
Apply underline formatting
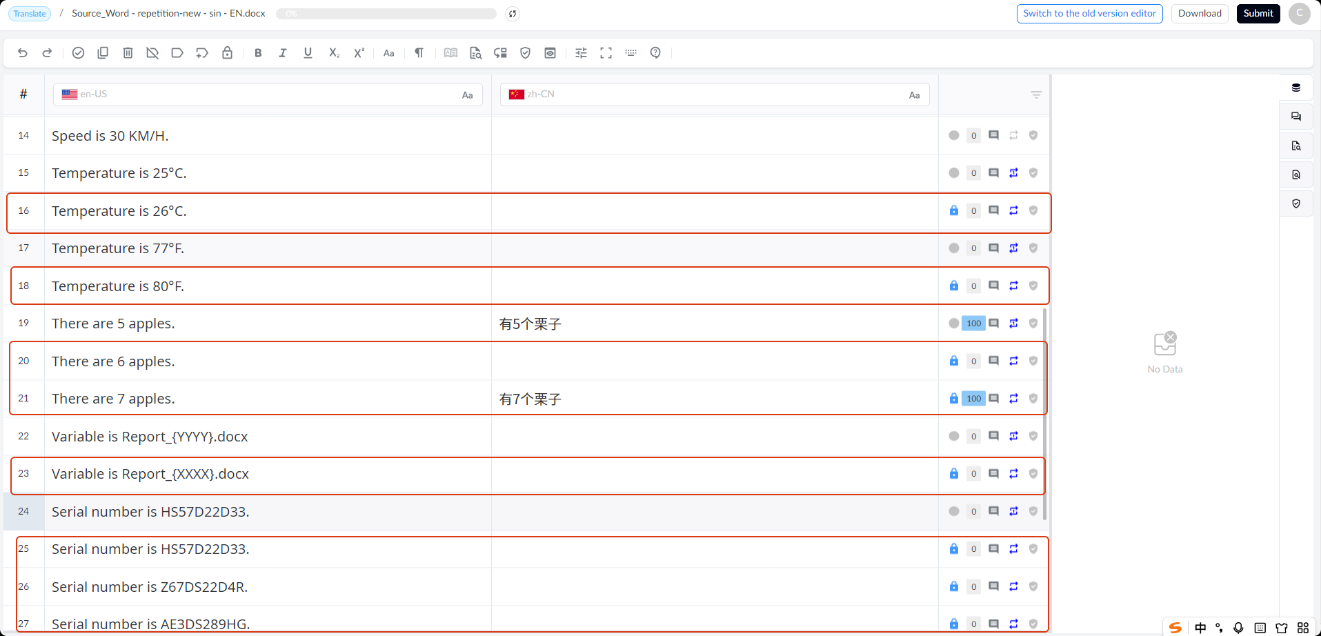click(x=308, y=53)
